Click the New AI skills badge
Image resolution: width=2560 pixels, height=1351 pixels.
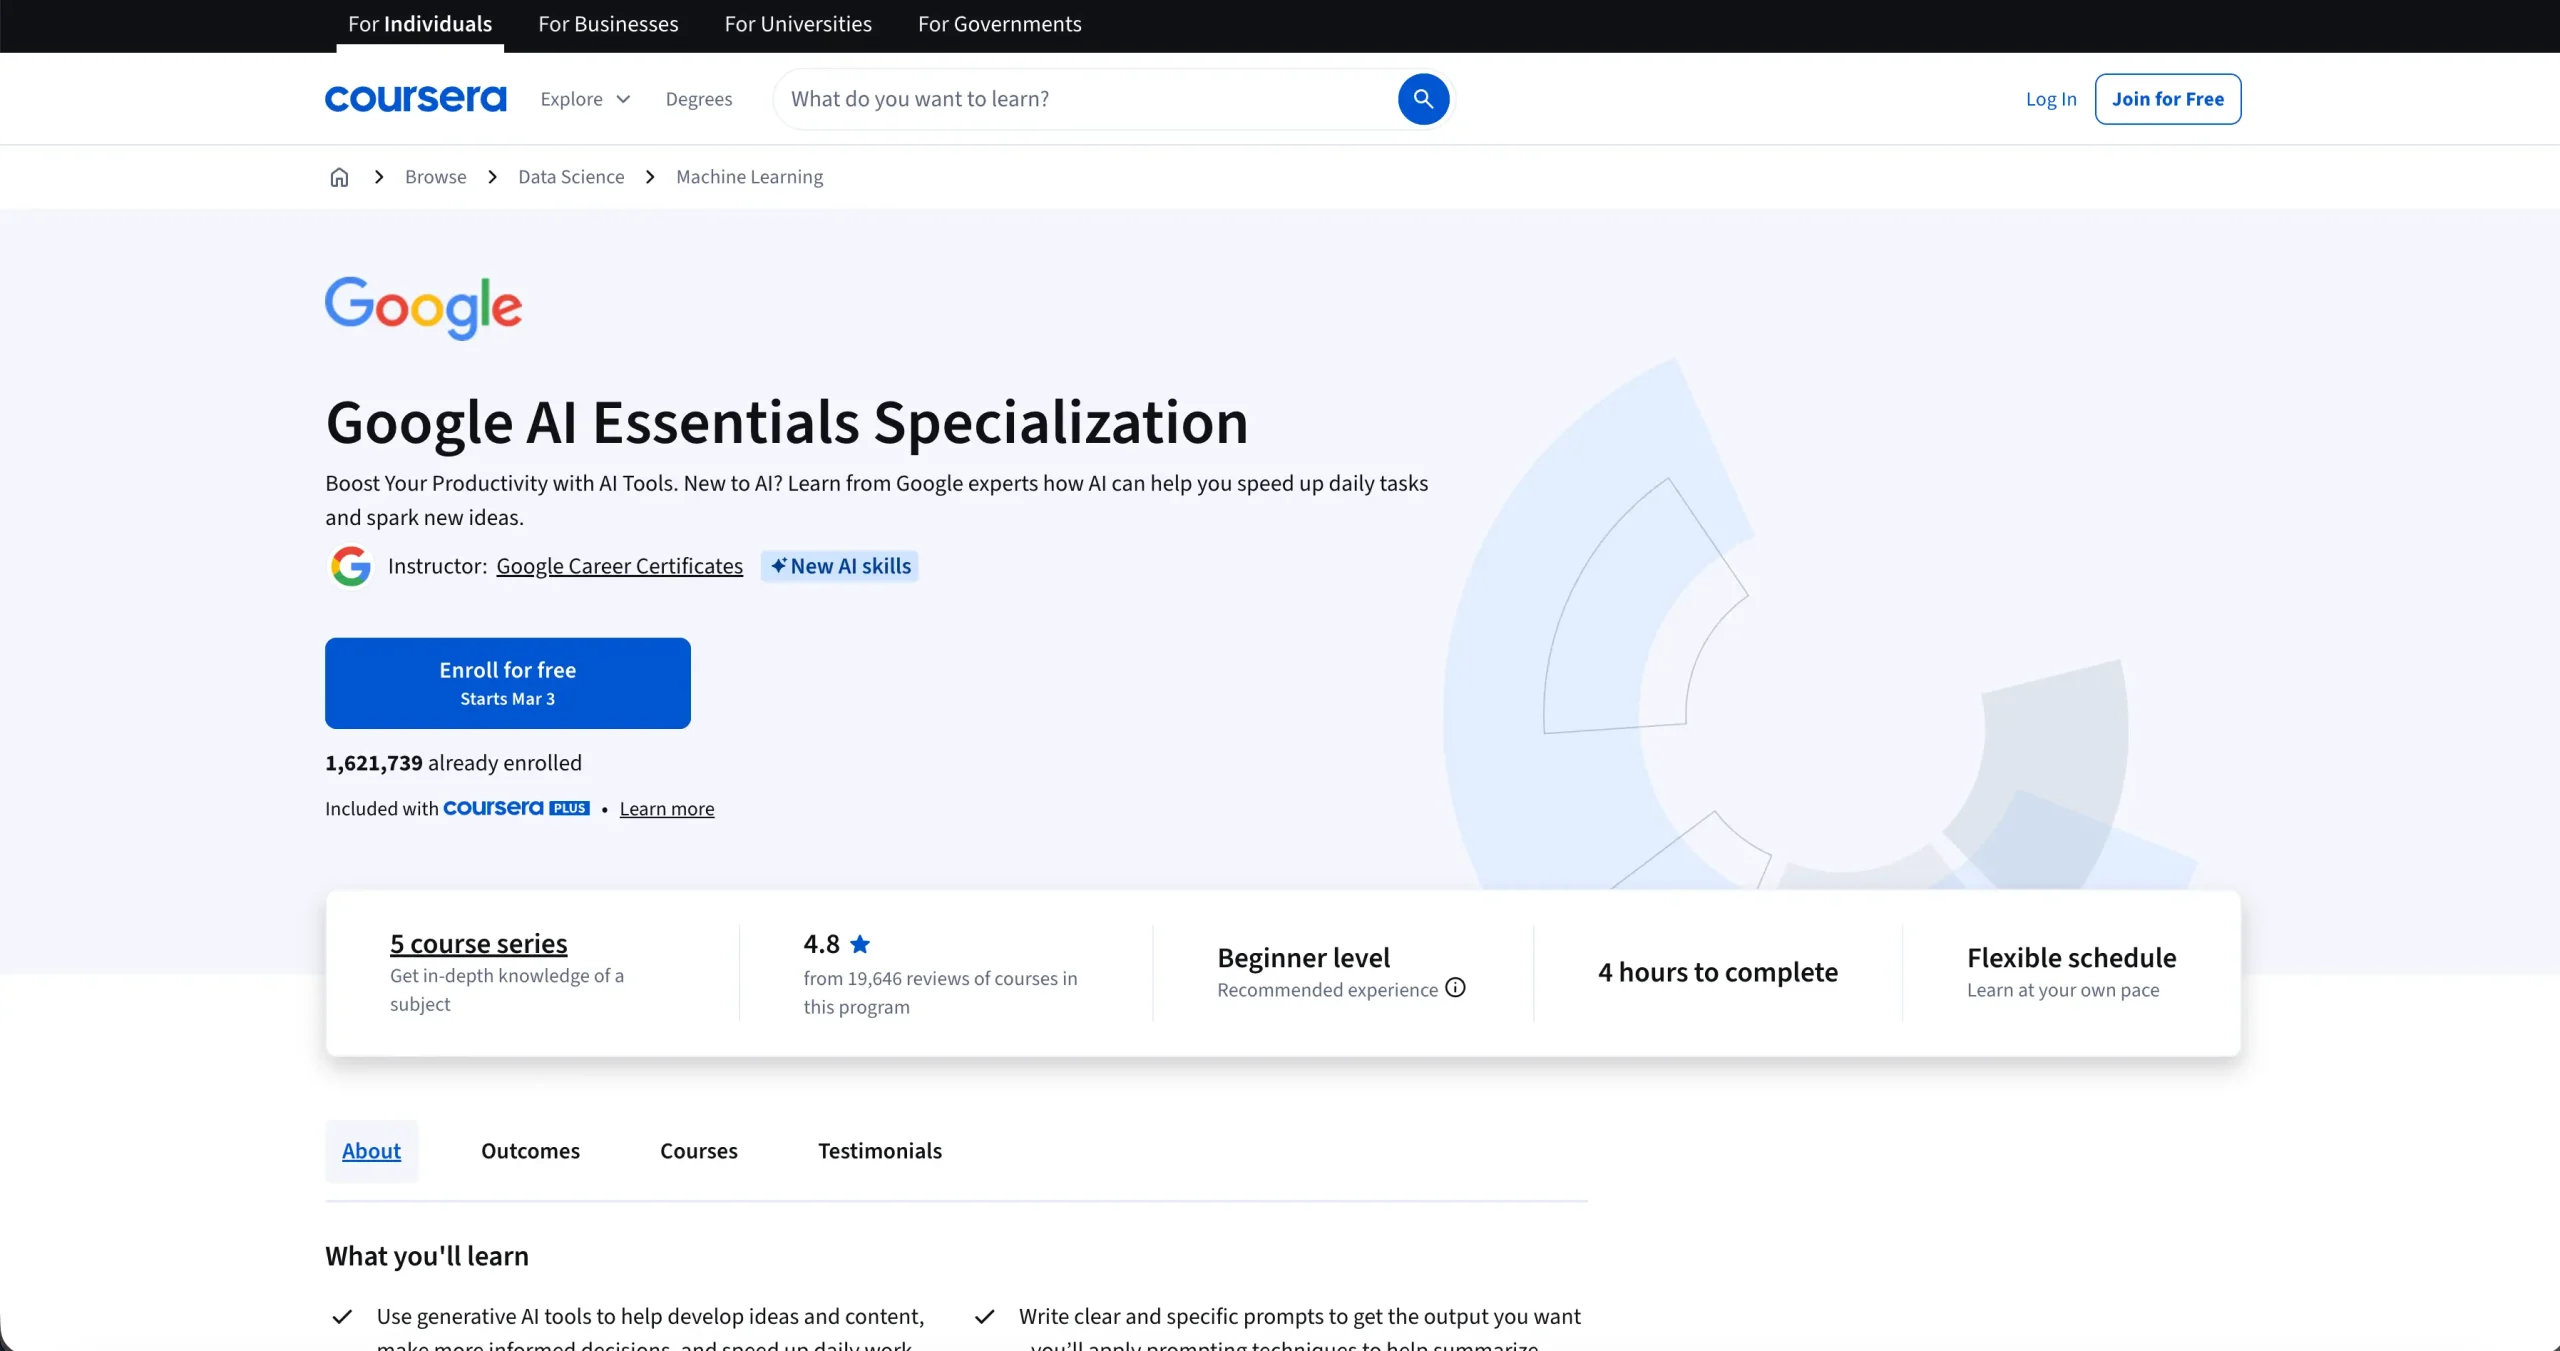click(840, 566)
